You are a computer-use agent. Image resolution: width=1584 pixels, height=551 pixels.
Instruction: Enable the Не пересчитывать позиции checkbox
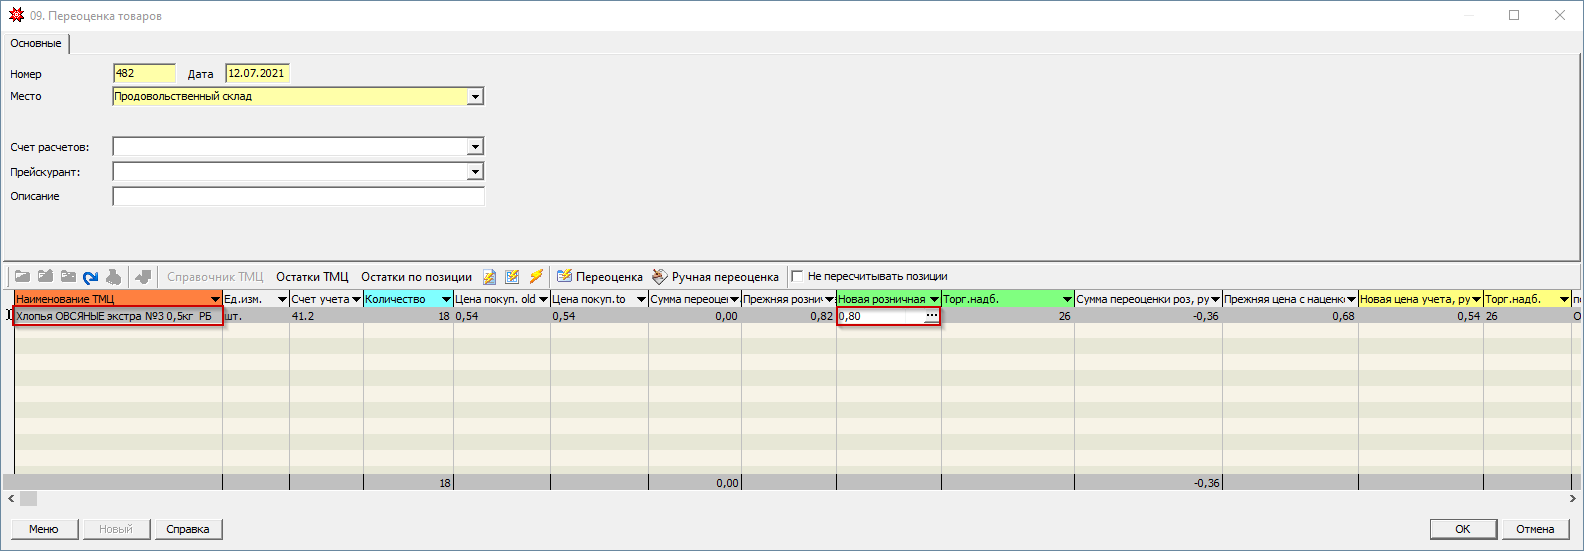[797, 277]
